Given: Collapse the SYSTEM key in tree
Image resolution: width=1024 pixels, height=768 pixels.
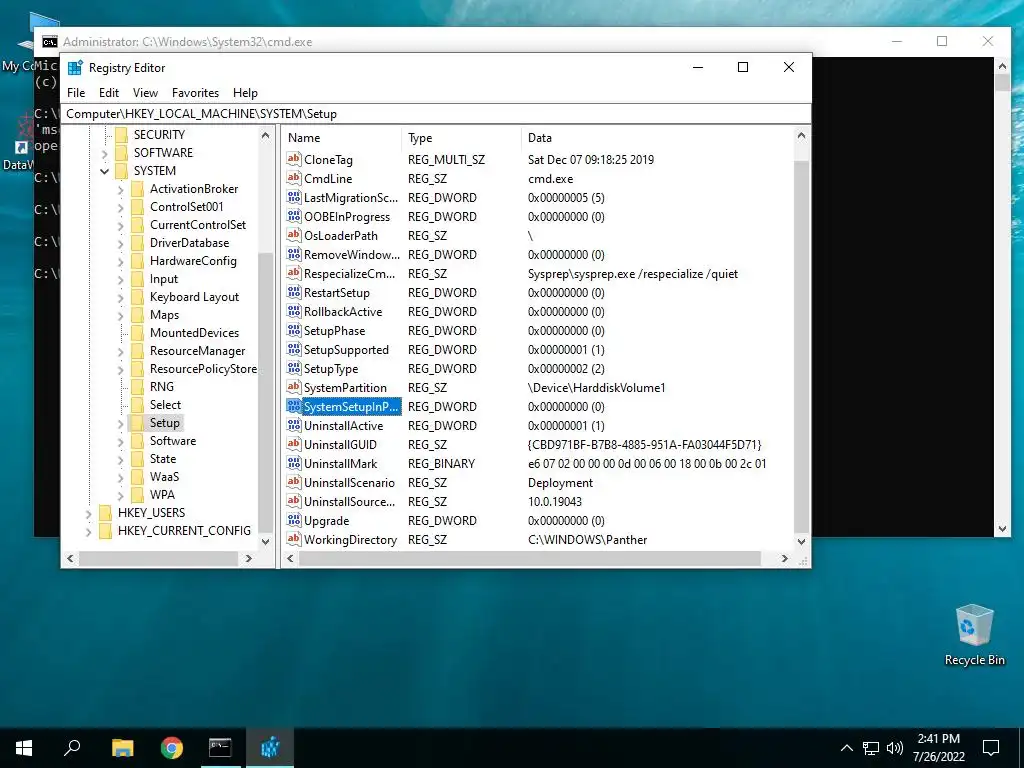Looking at the screenshot, I should click(104, 171).
